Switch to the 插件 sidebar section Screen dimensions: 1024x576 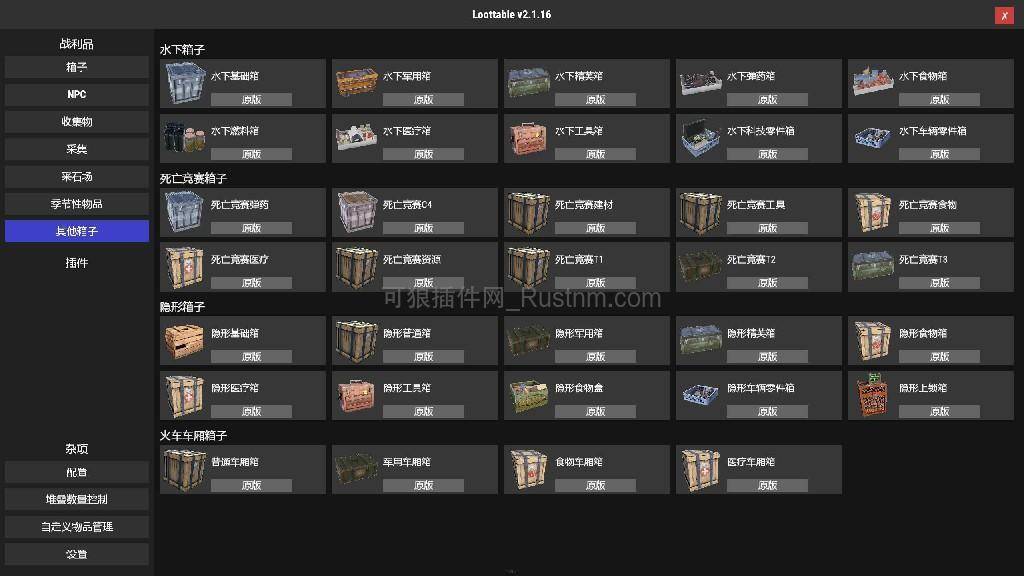pos(75,262)
